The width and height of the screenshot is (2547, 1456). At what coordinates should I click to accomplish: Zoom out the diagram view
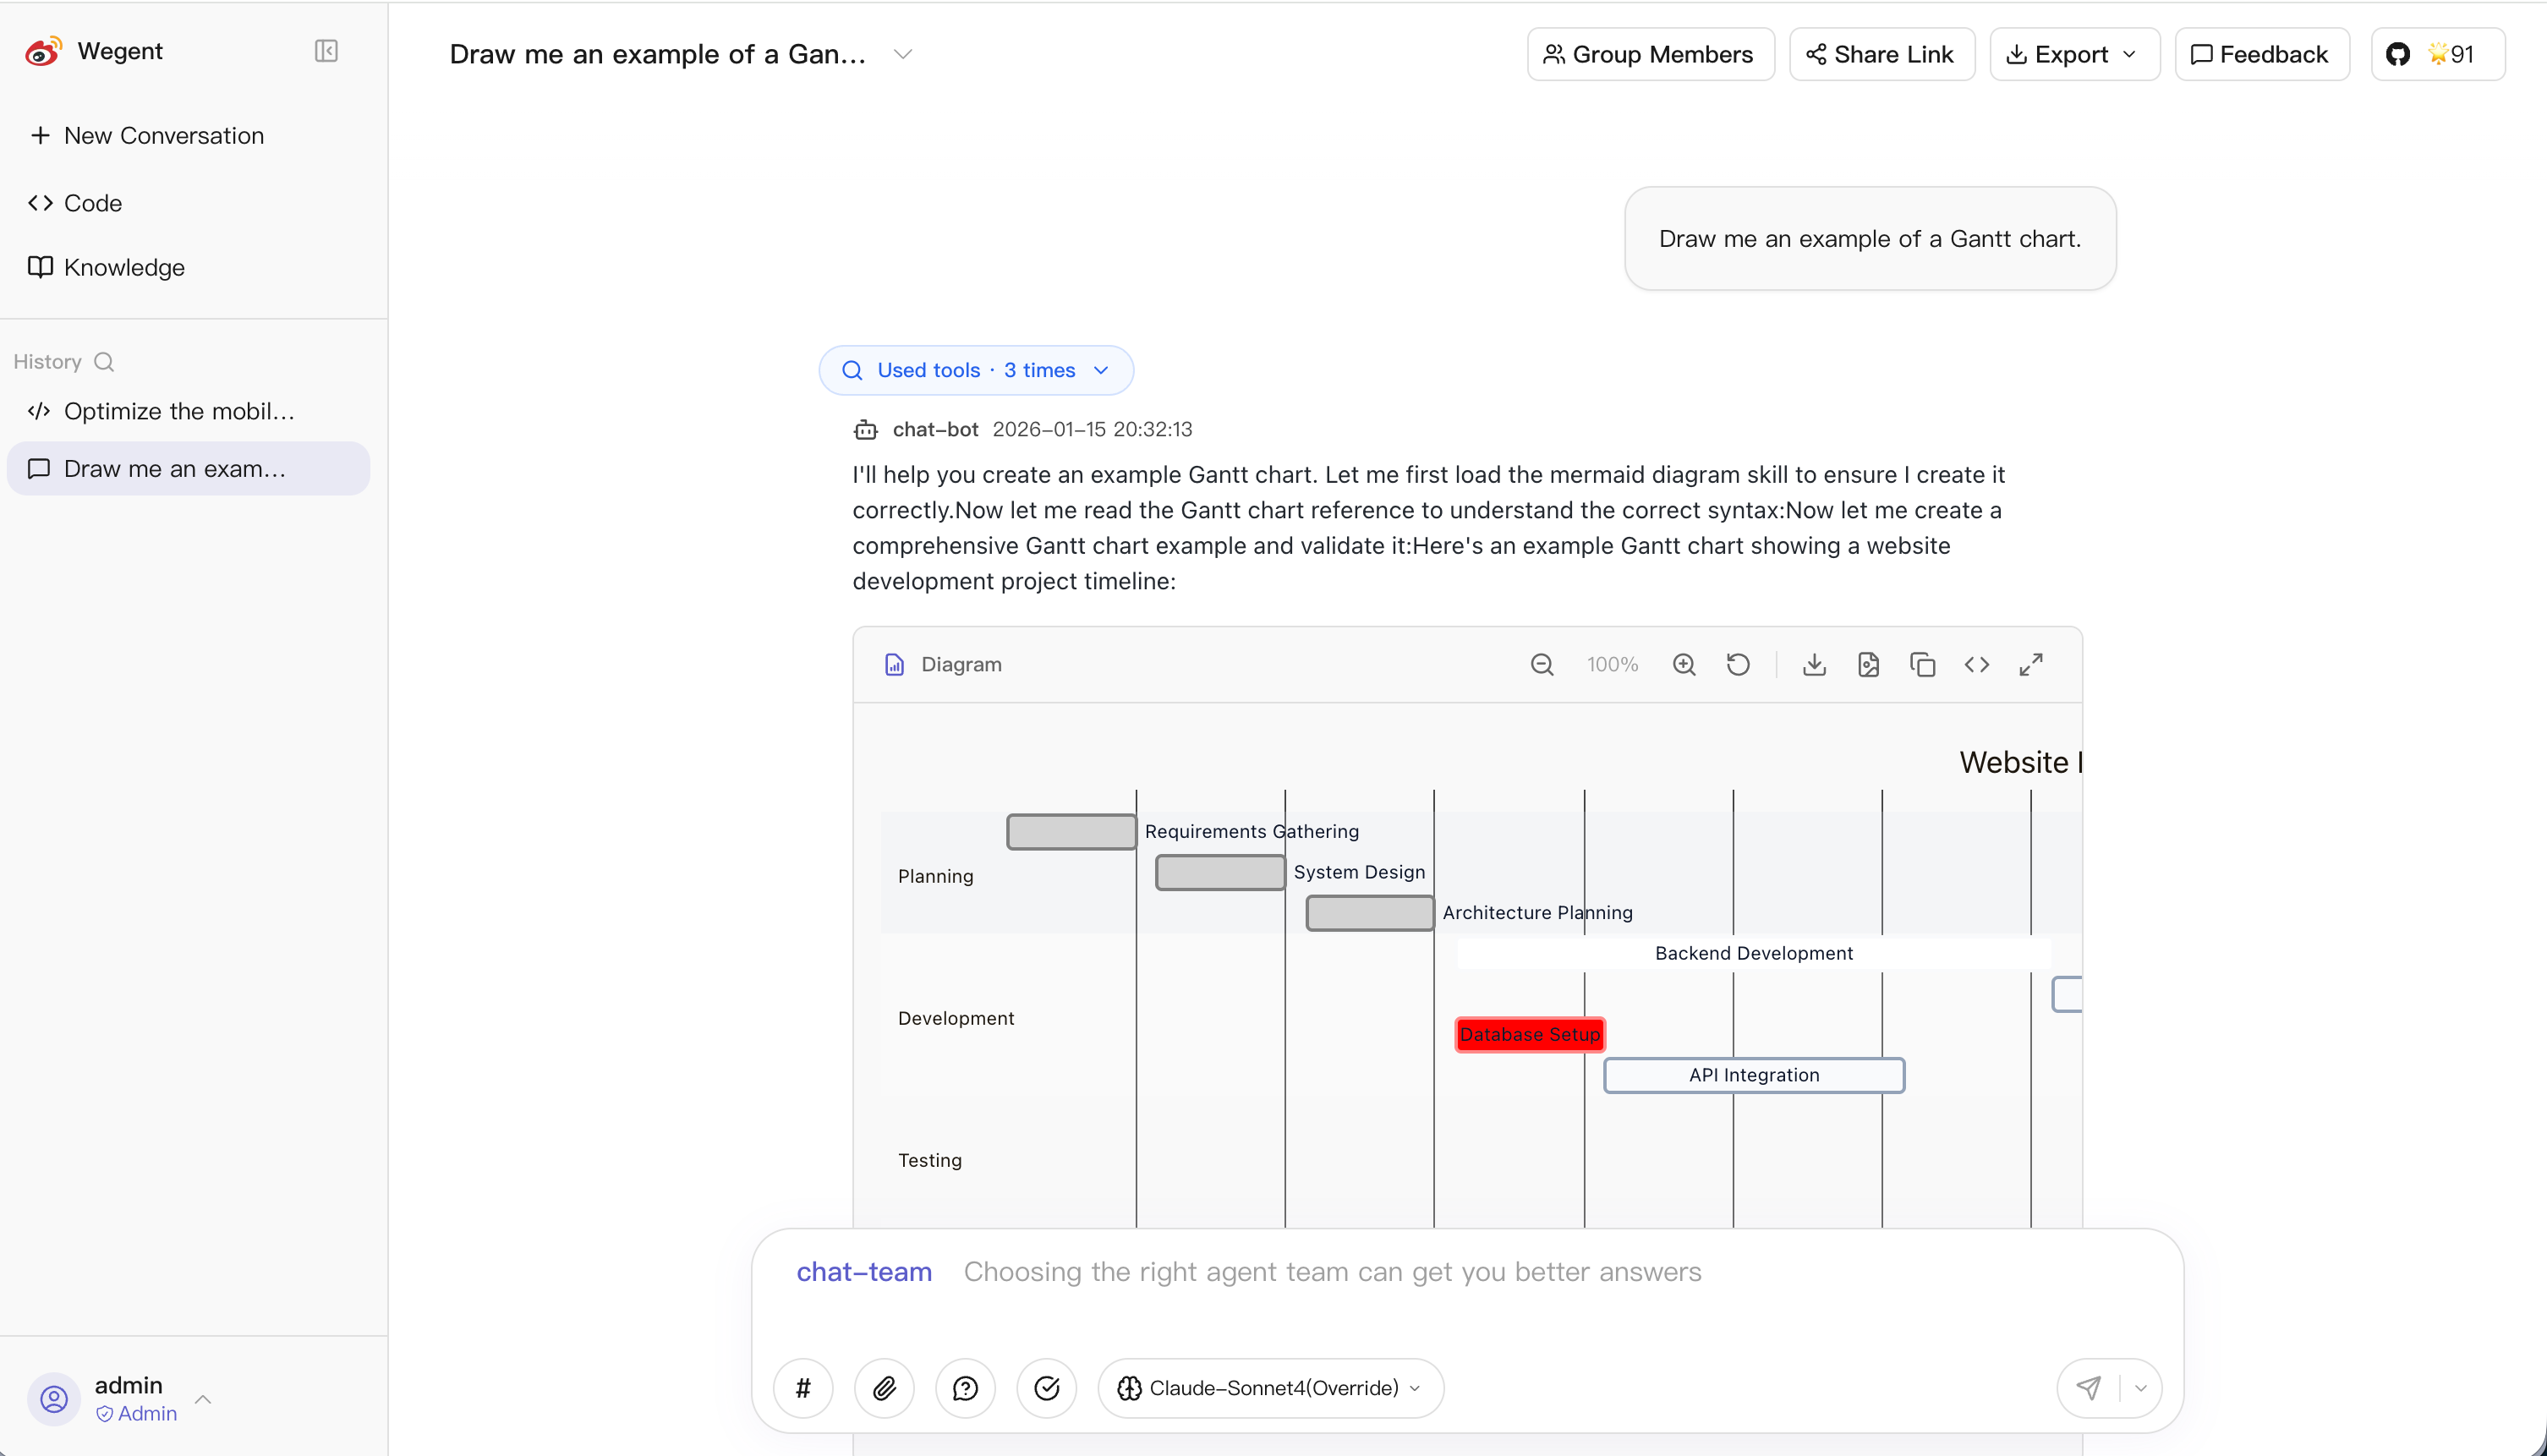pyautogui.click(x=1541, y=665)
